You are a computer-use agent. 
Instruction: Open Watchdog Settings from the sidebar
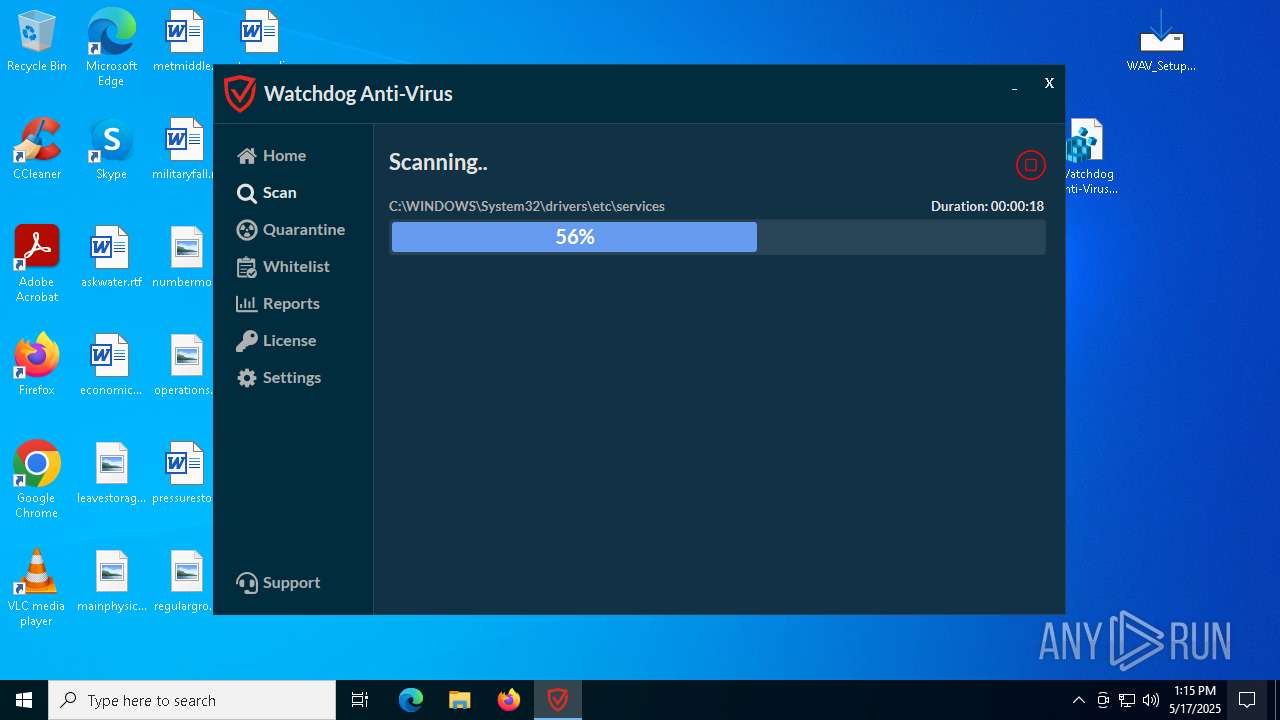pos(279,378)
